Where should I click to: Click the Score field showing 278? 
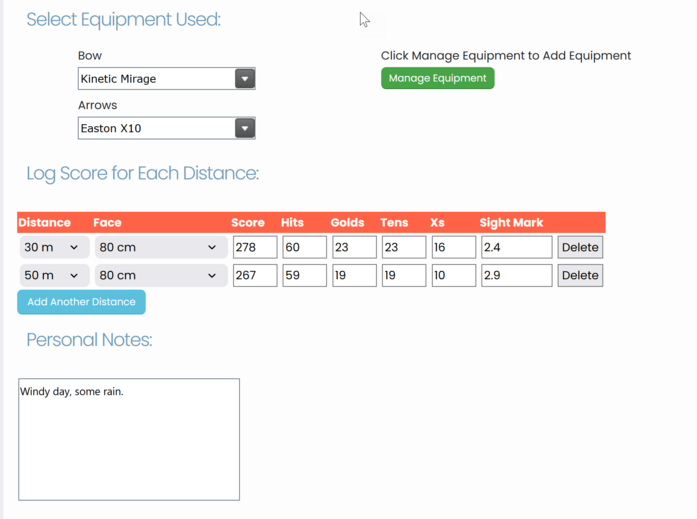click(x=255, y=247)
